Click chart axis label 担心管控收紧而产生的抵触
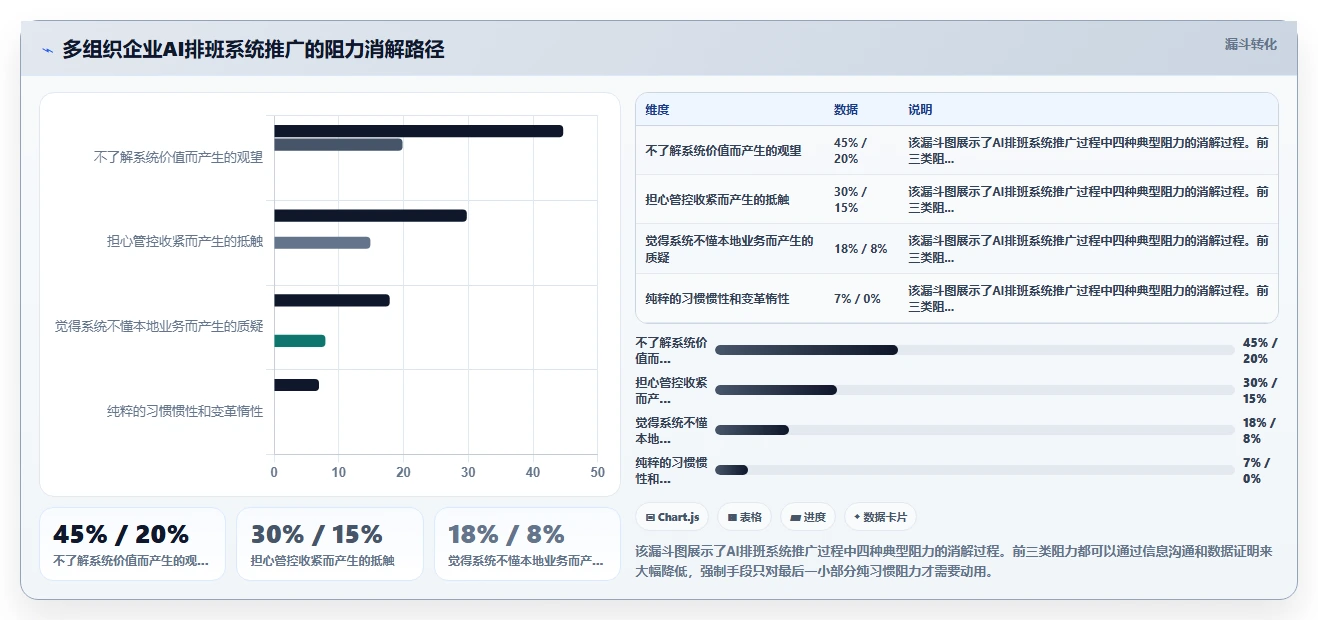This screenshot has width=1318, height=620. 185,241
